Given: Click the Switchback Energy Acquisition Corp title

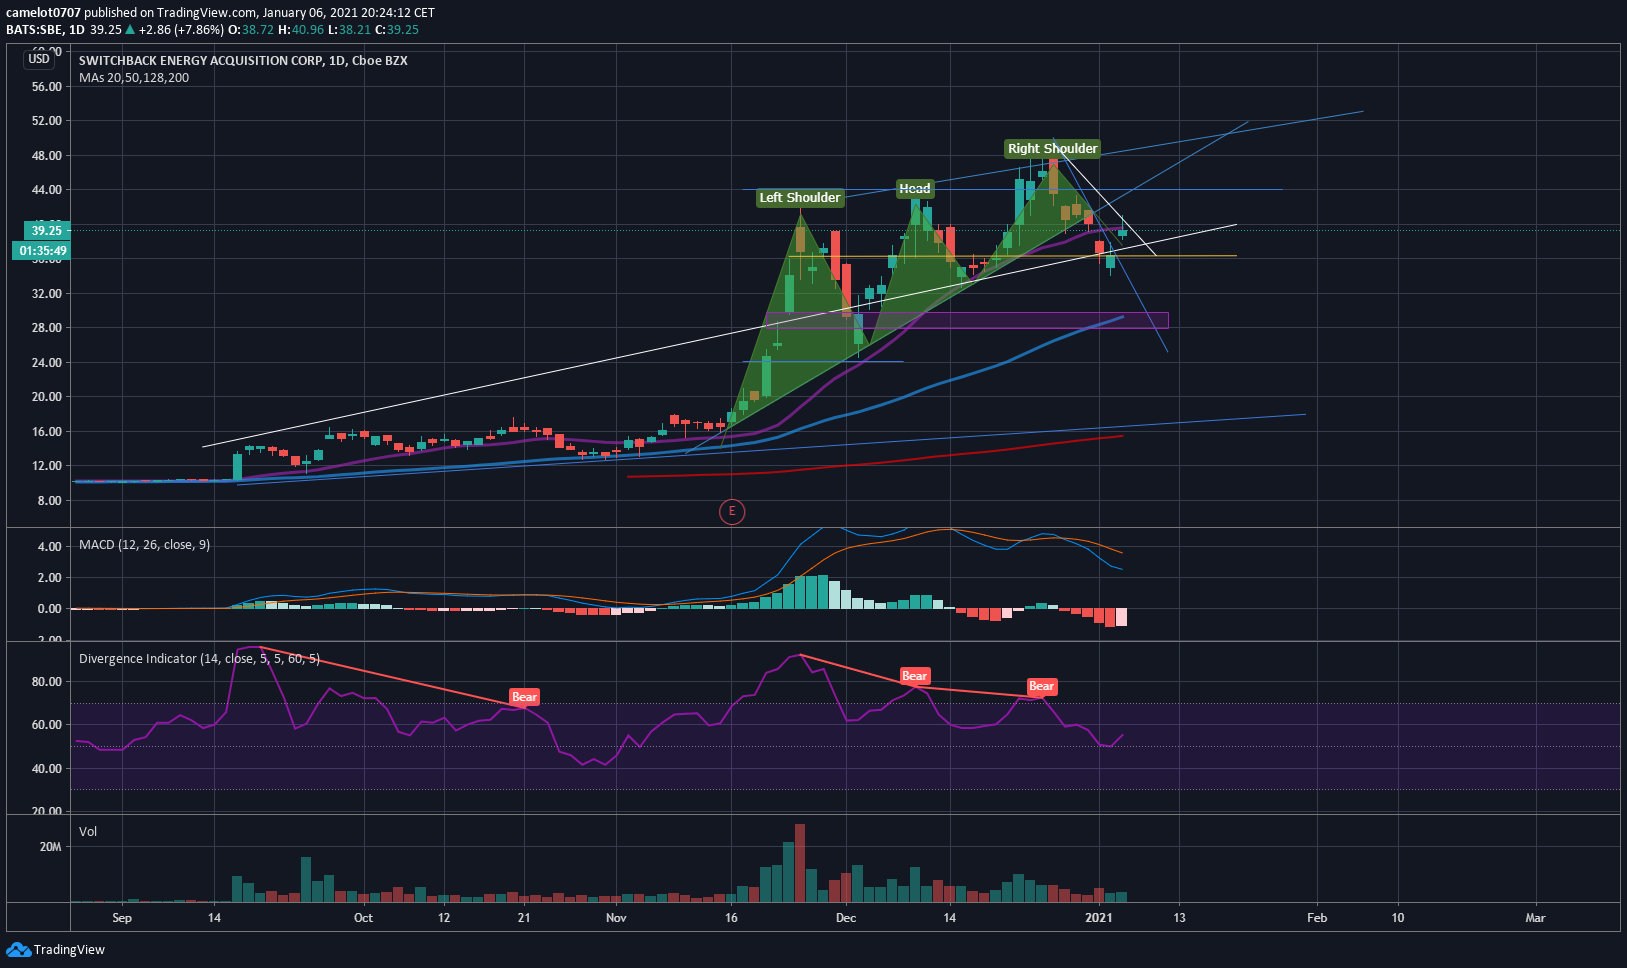Looking at the screenshot, I should 243,60.
